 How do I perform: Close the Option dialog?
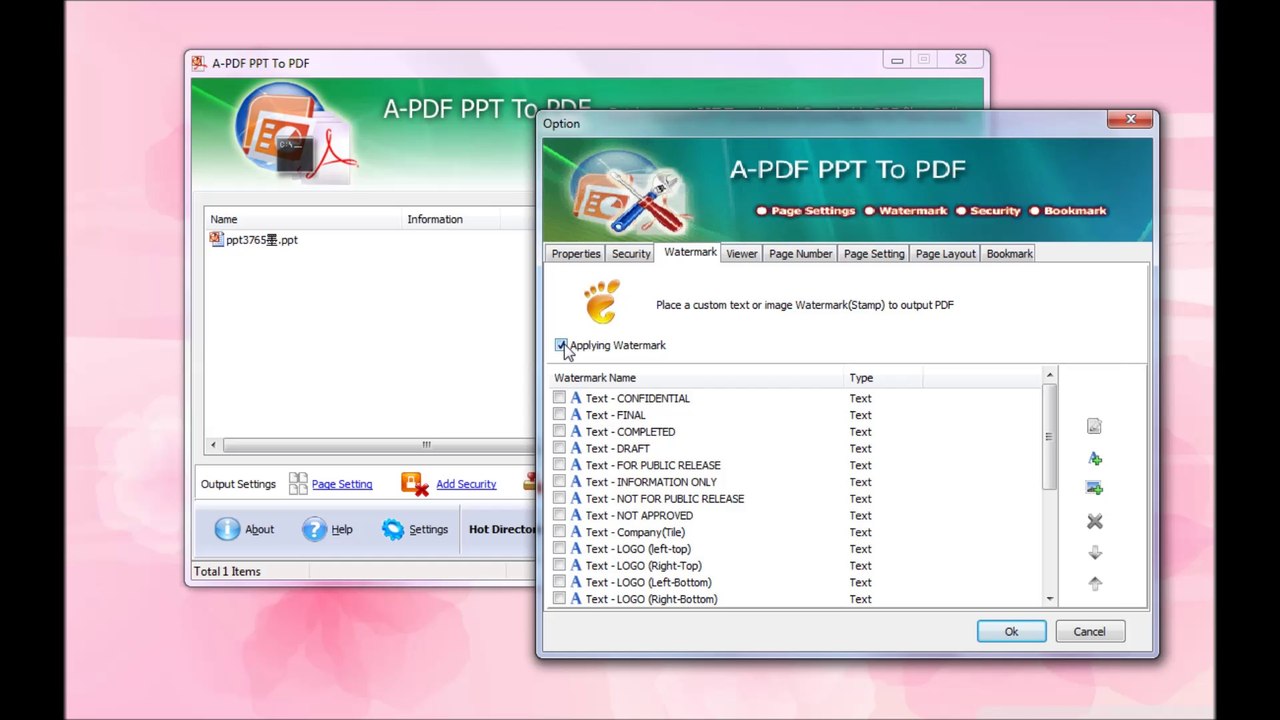tap(1131, 120)
